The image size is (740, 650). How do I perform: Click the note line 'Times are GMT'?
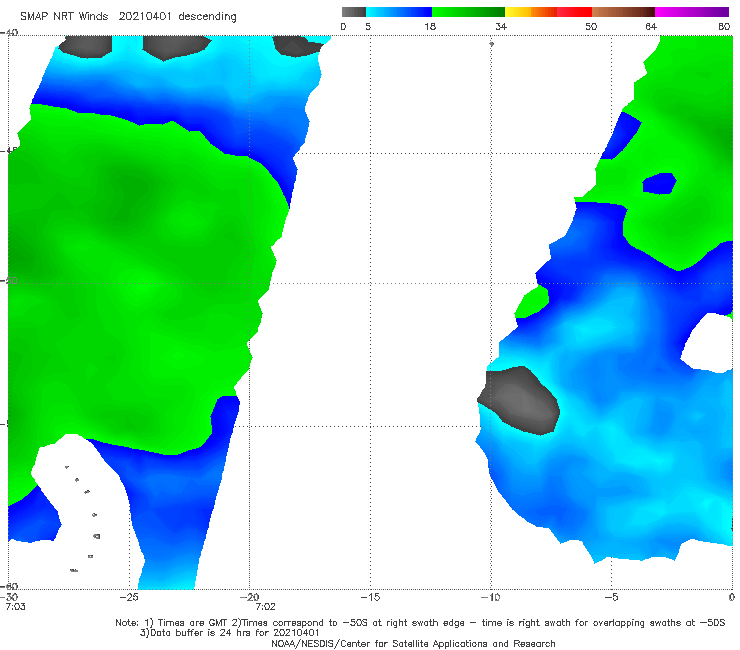click(x=193, y=623)
